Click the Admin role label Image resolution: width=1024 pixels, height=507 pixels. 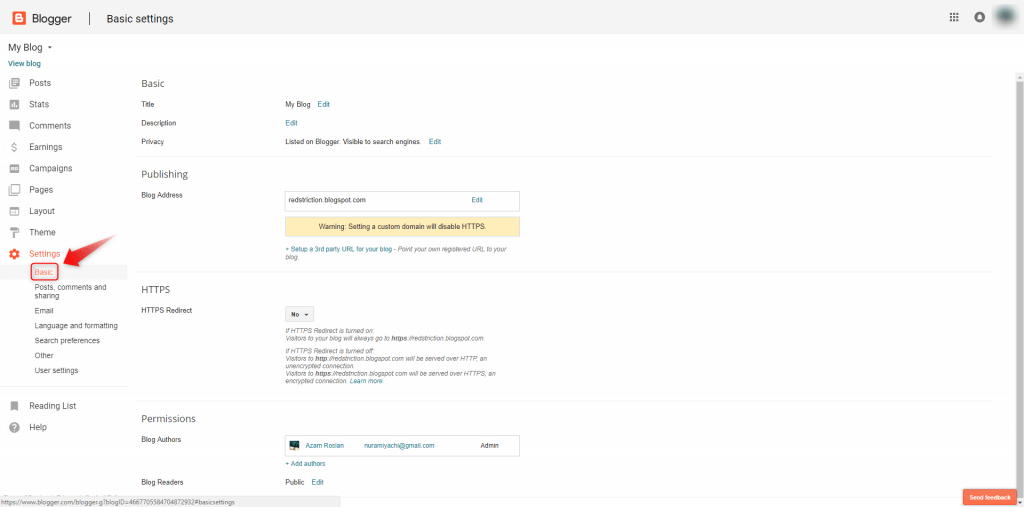point(489,446)
